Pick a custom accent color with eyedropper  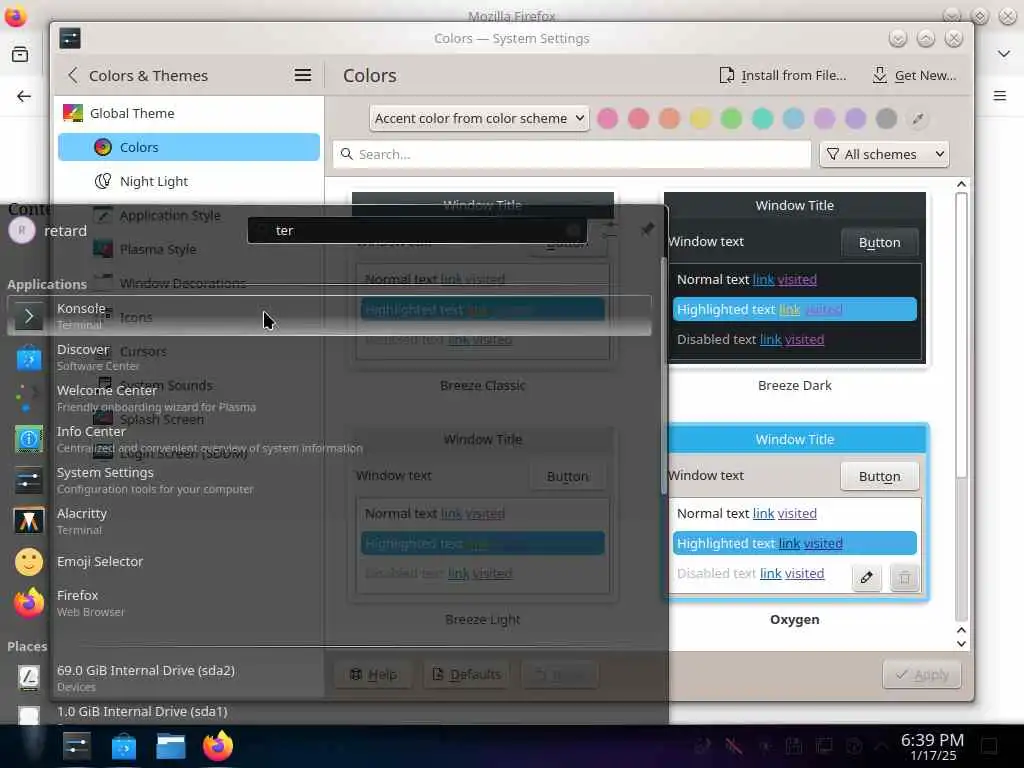pyautogui.click(x=918, y=119)
